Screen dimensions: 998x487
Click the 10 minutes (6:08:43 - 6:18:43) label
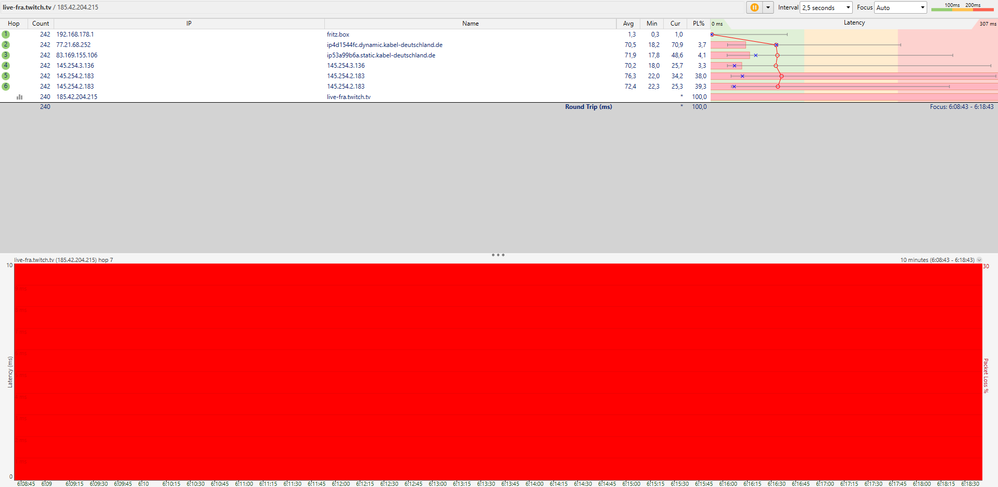[937, 260]
